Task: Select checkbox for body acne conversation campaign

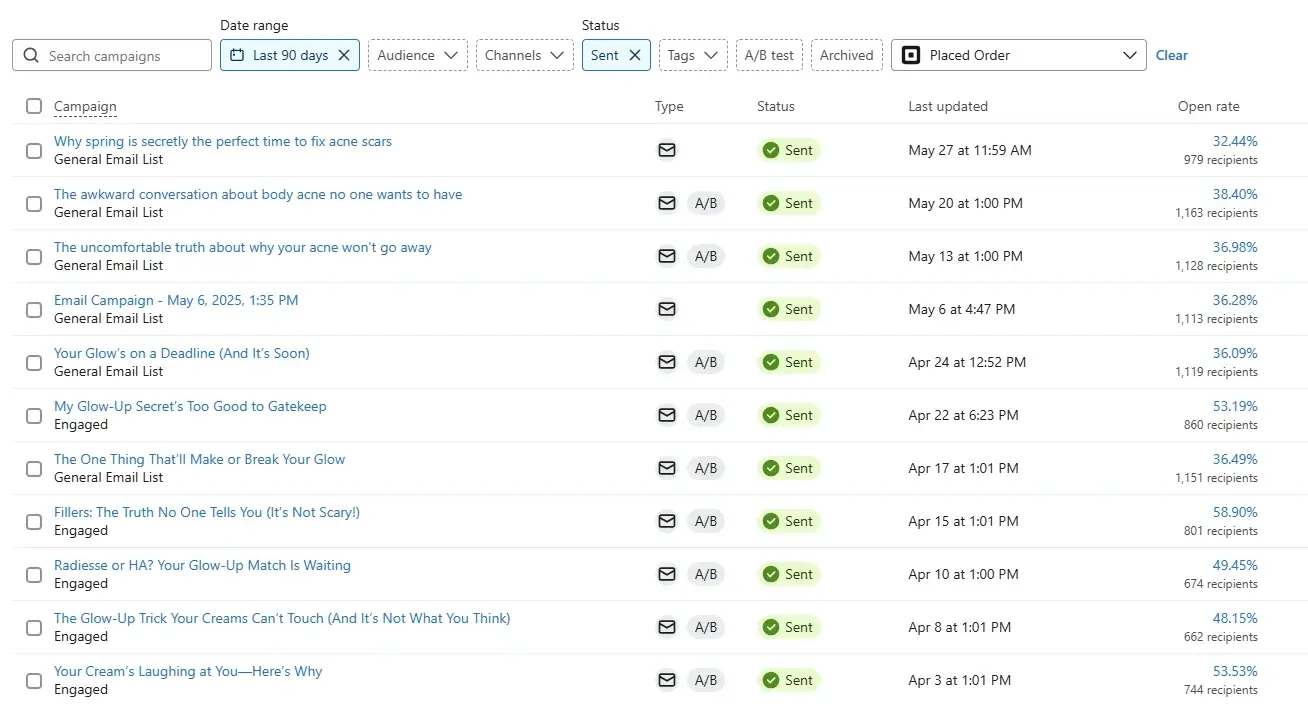Action: [34, 203]
